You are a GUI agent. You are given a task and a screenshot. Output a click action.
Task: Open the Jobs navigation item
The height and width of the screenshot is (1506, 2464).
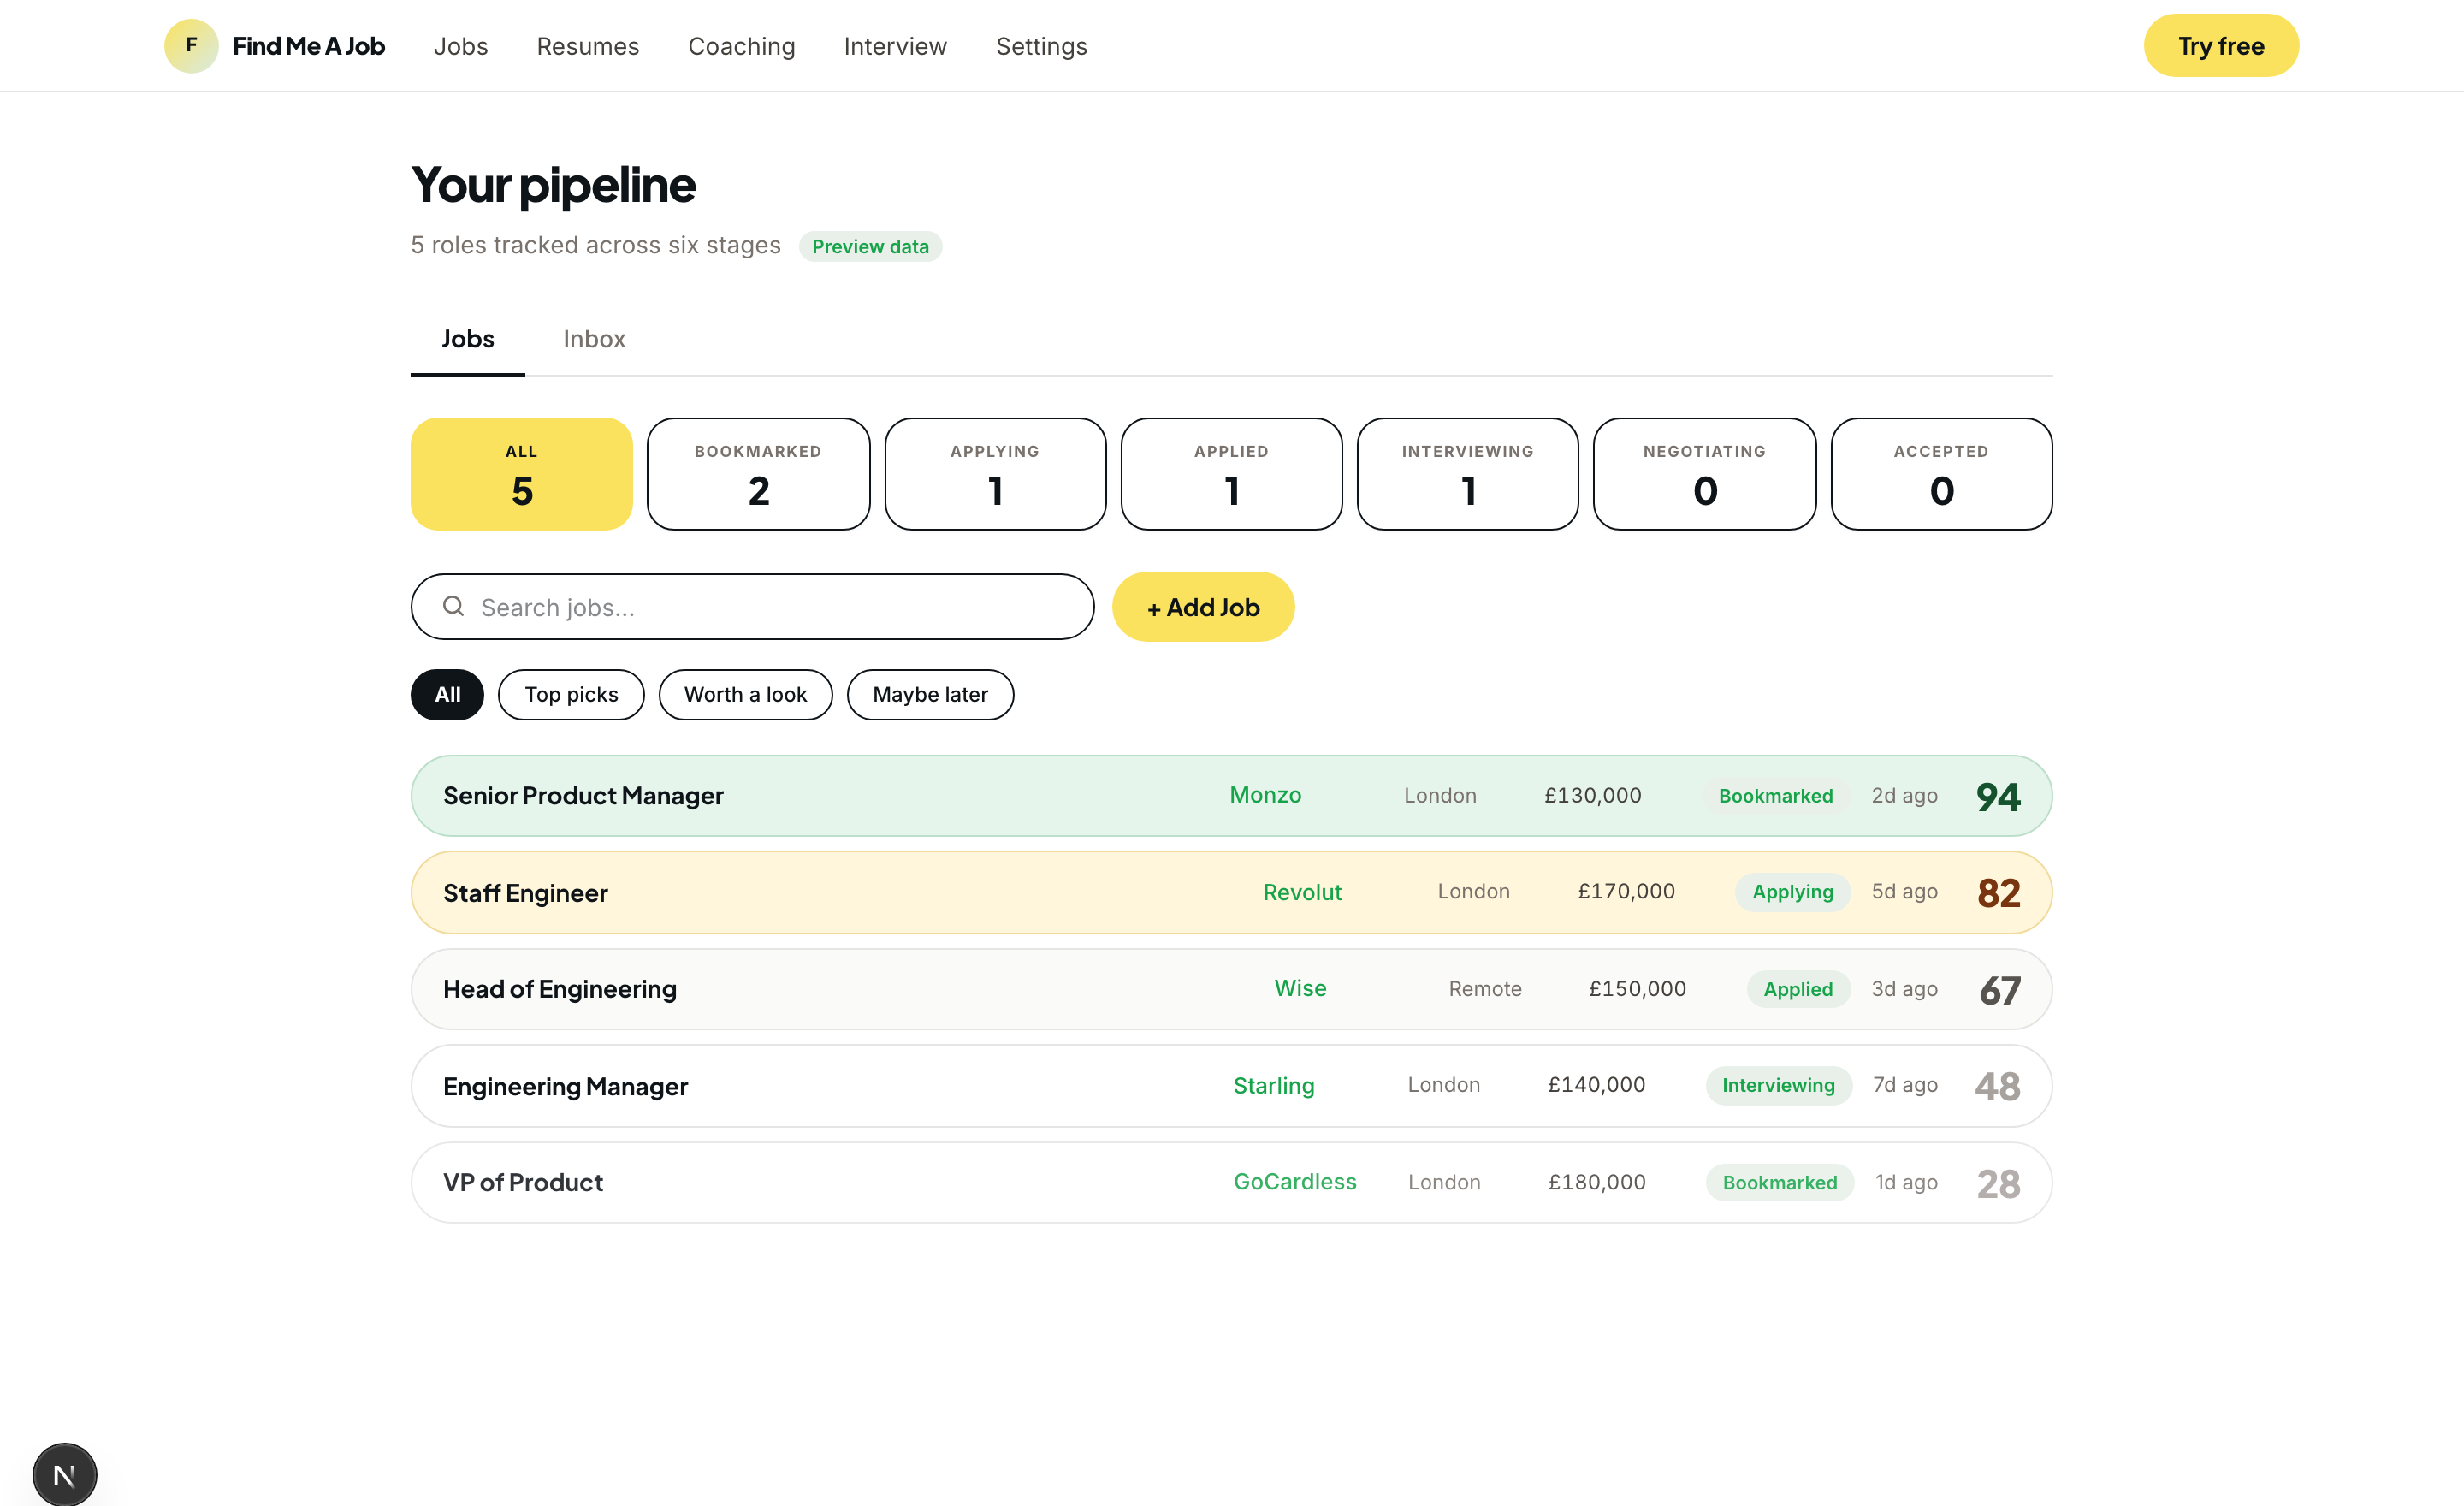pyautogui.click(x=461, y=46)
